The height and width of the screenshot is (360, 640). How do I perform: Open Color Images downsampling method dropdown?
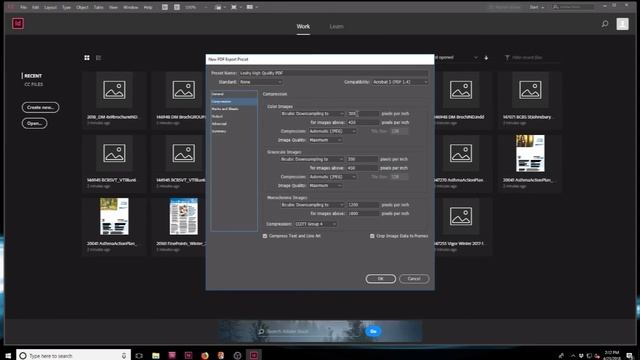(x=312, y=114)
